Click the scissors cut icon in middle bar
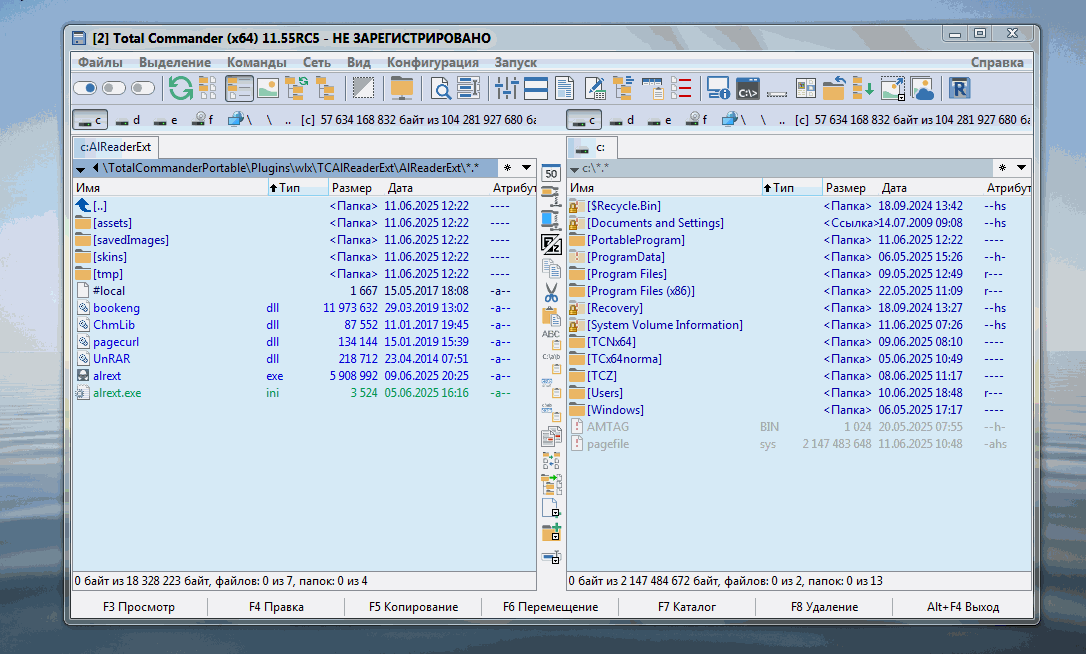This screenshot has height=654, width=1086. (551, 293)
